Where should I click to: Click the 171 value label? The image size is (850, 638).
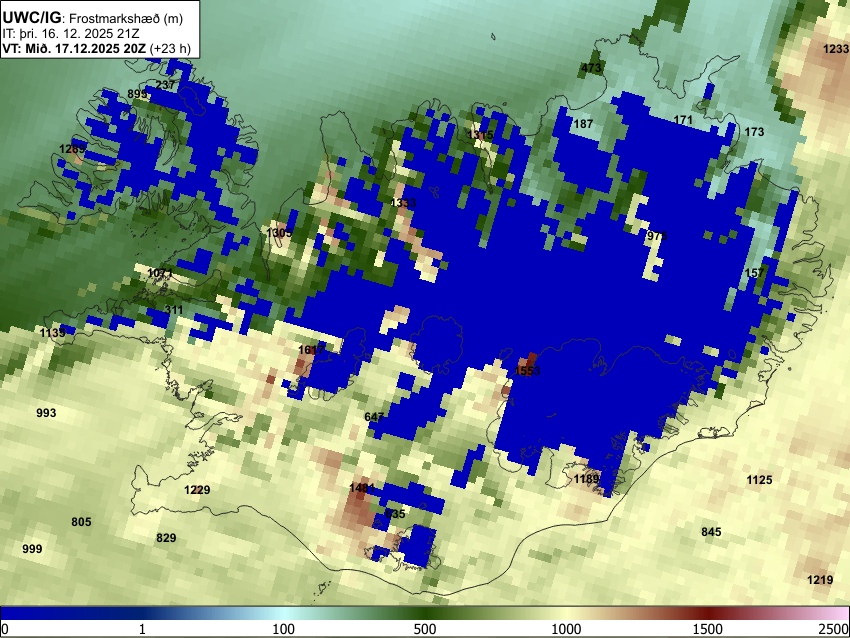coord(683,120)
